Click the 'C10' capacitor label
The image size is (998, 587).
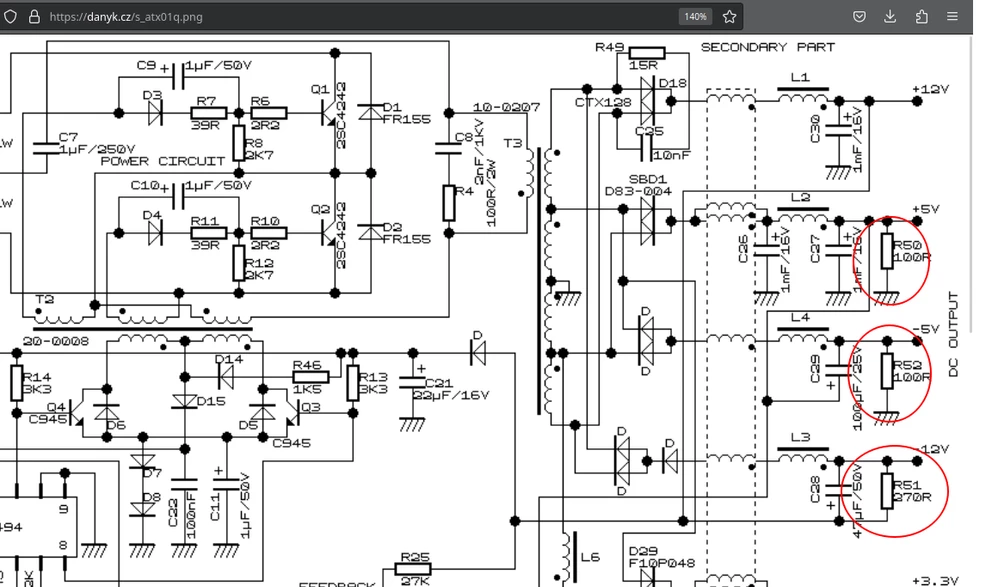point(144,185)
